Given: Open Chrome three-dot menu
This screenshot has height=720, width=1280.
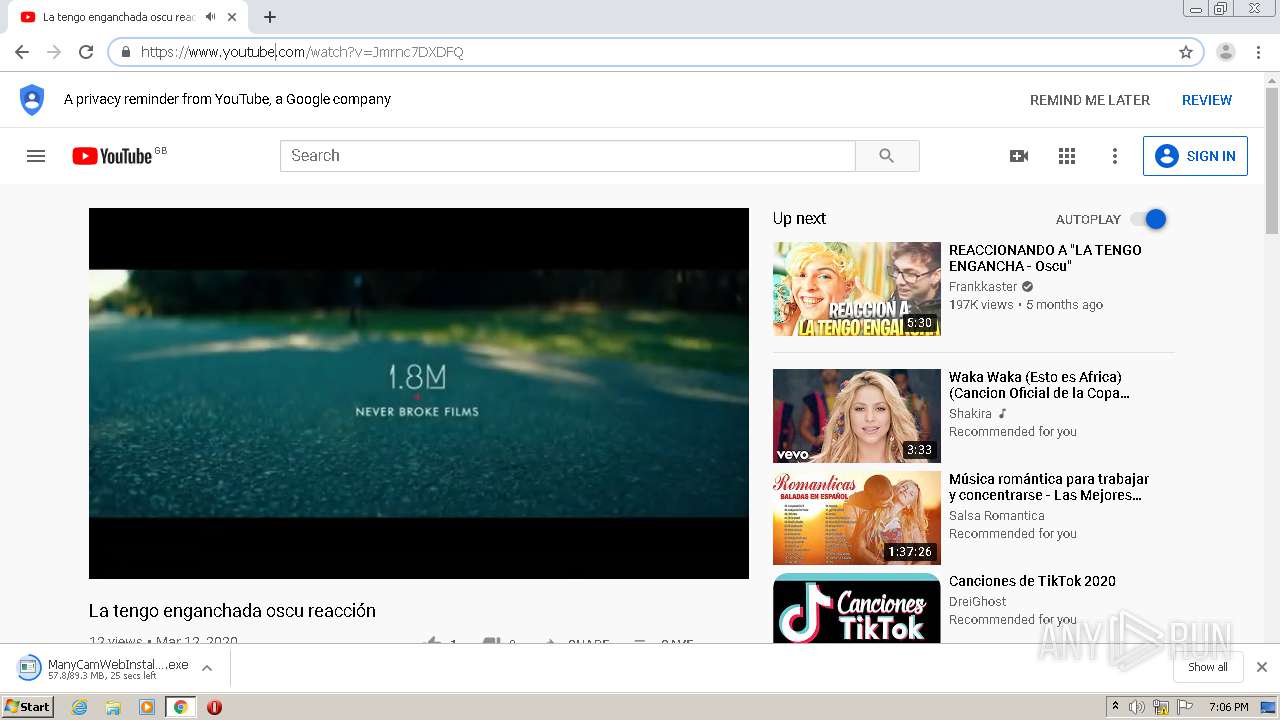Looking at the screenshot, I should (1258, 52).
